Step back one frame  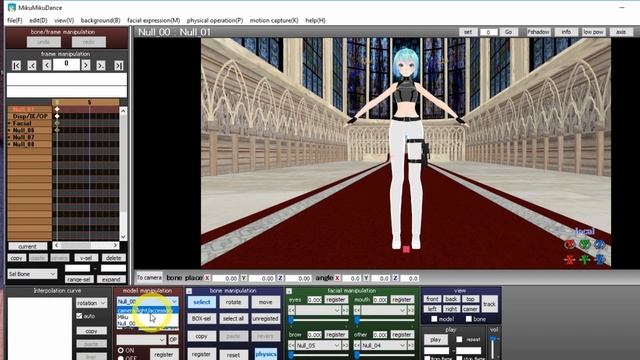coord(47,65)
